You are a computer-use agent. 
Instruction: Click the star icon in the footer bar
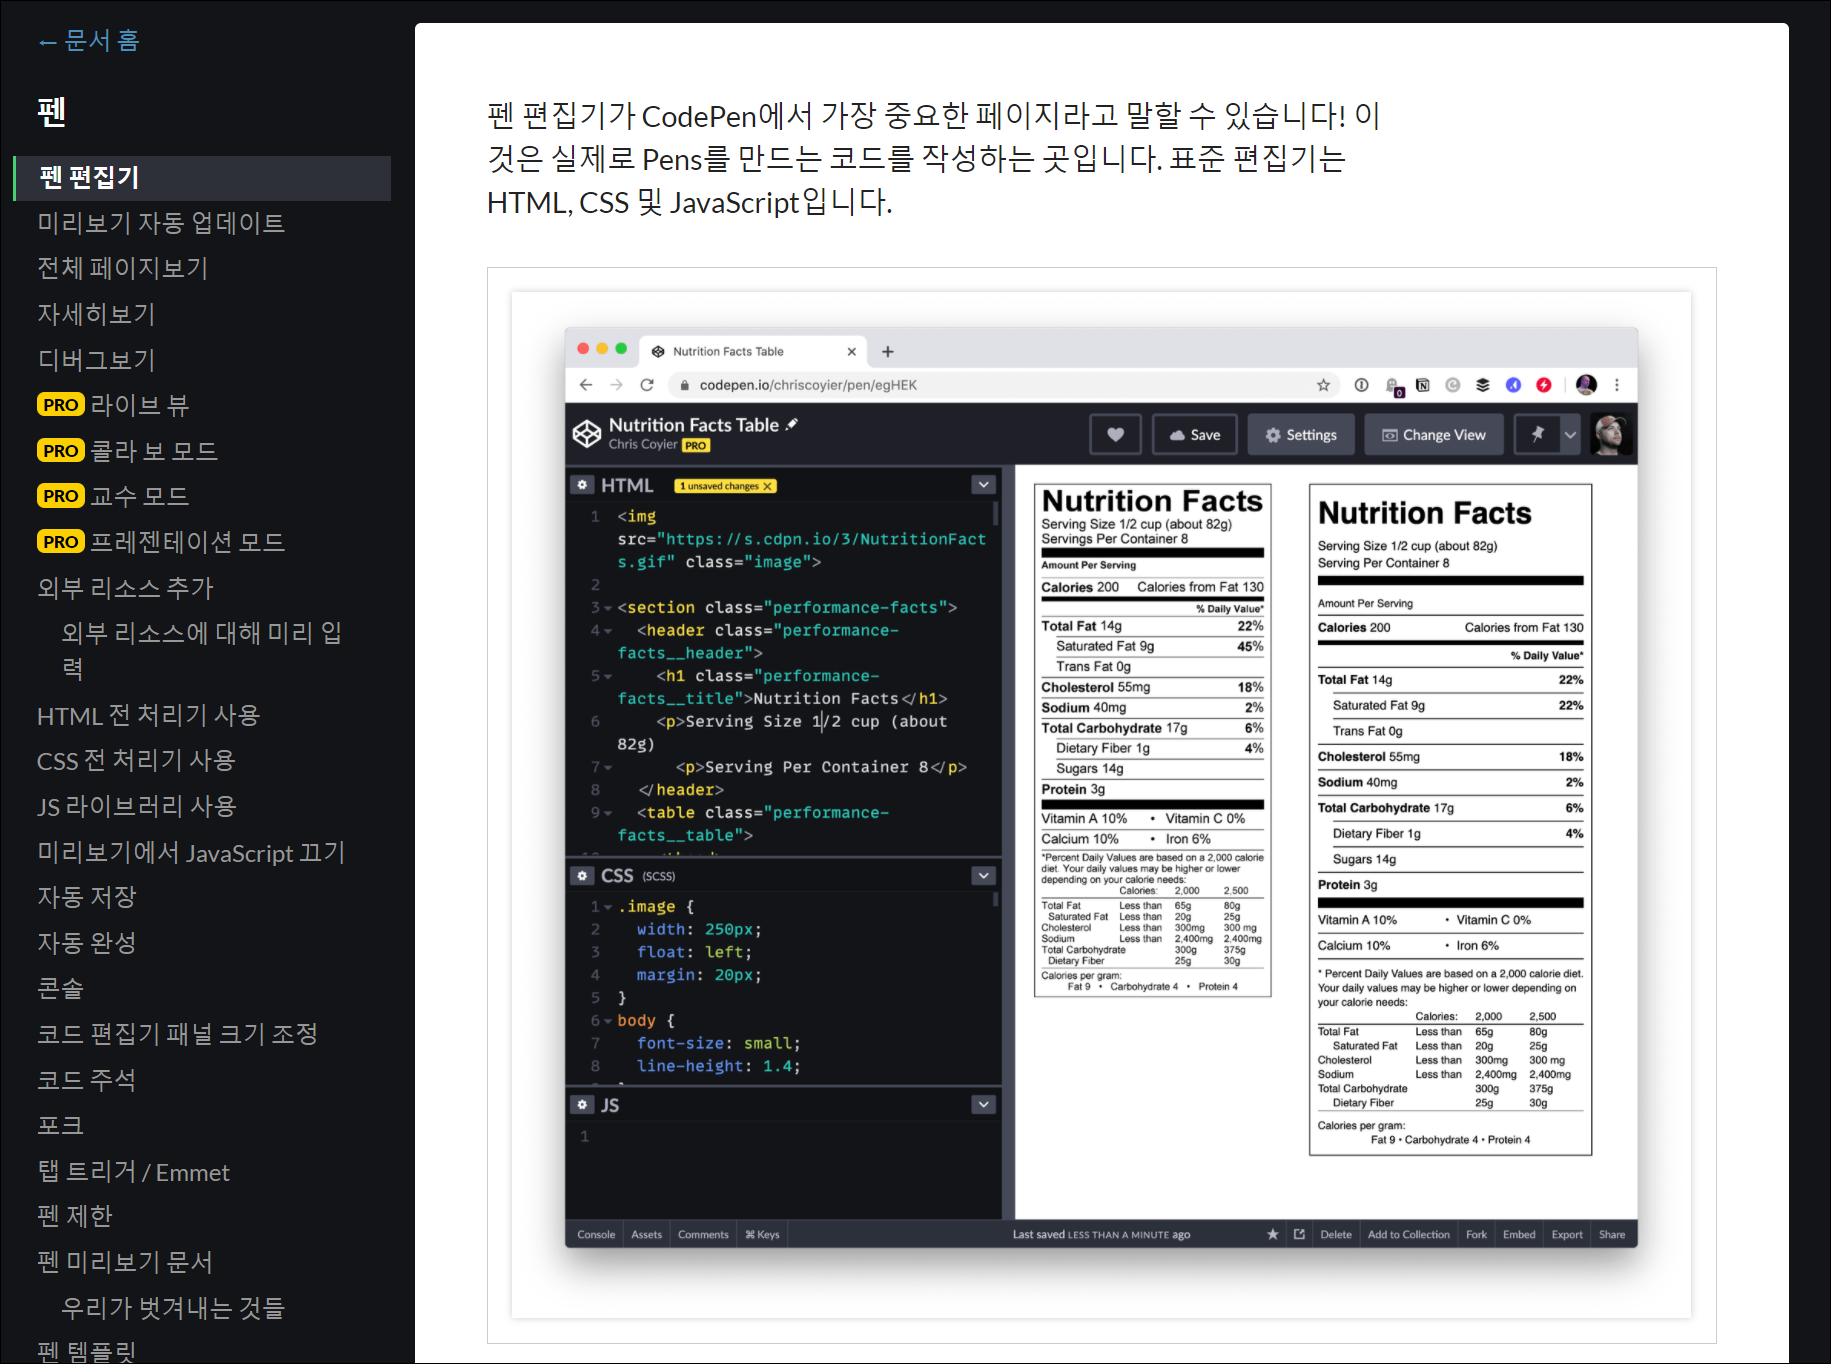point(1273,1235)
